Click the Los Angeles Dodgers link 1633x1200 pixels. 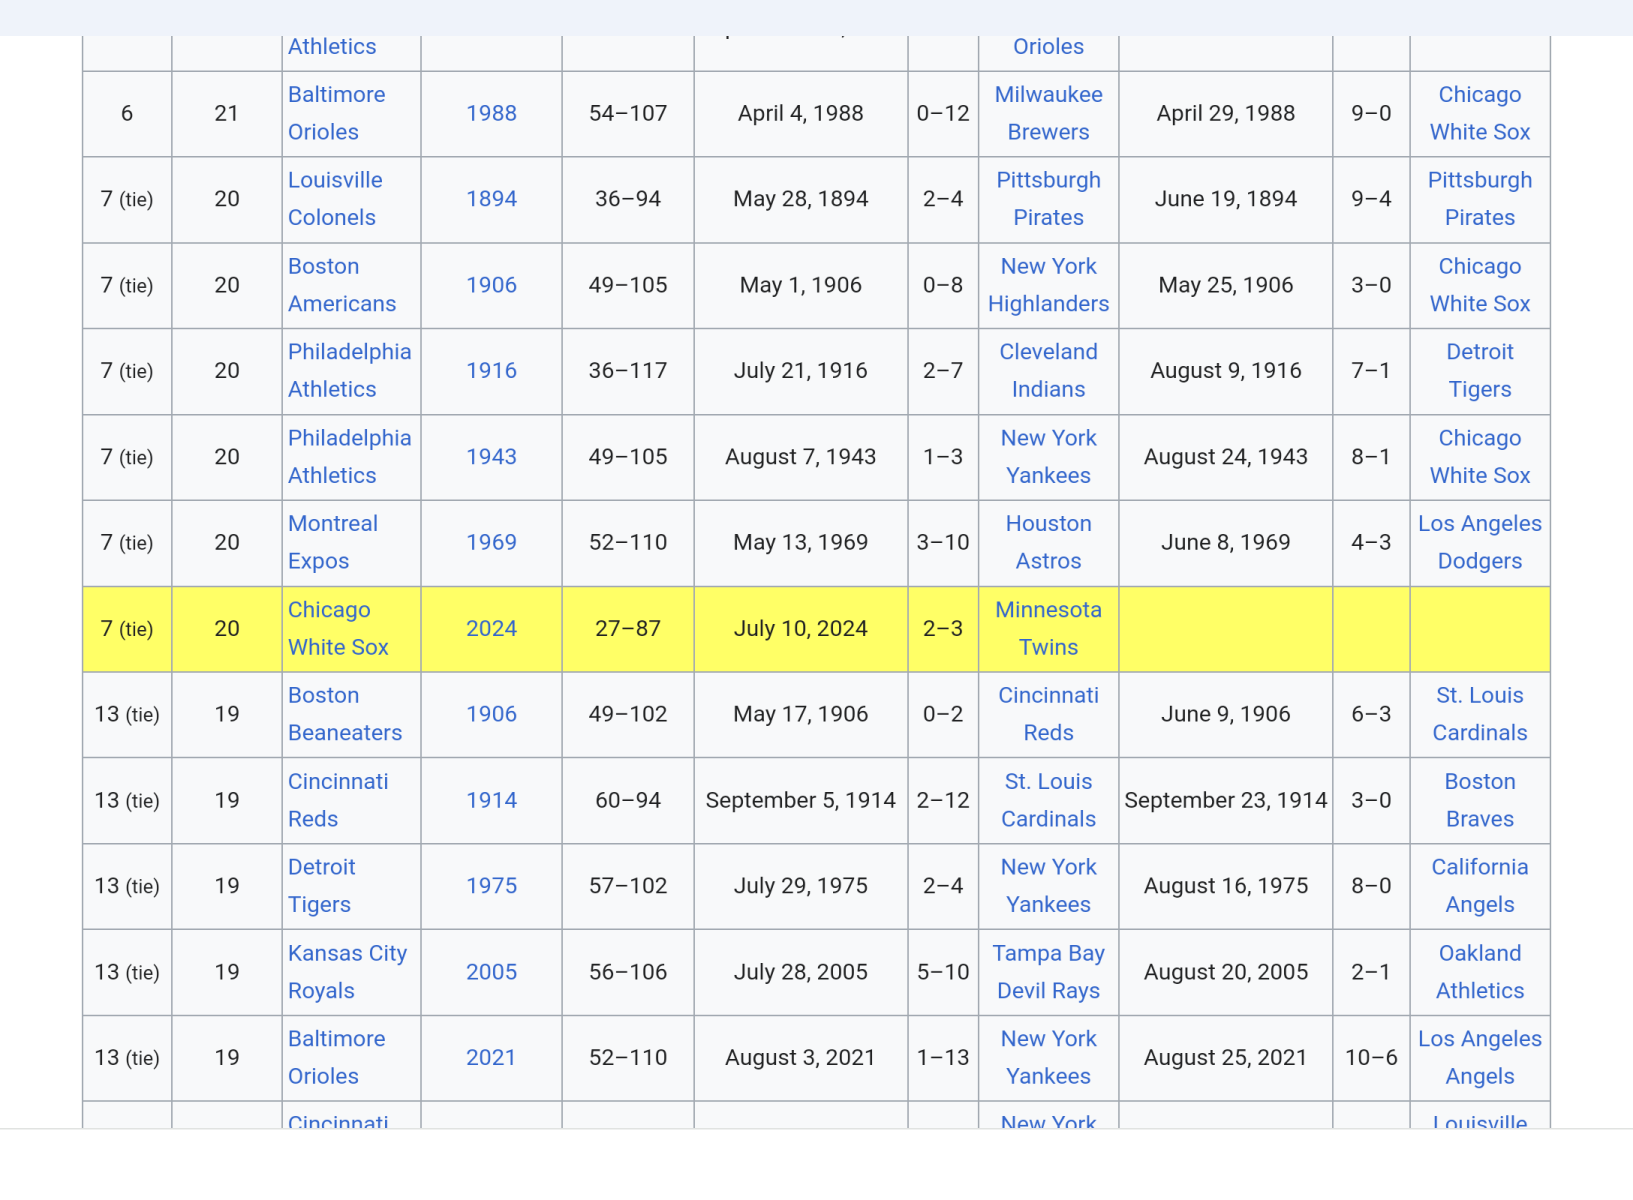click(1479, 542)
